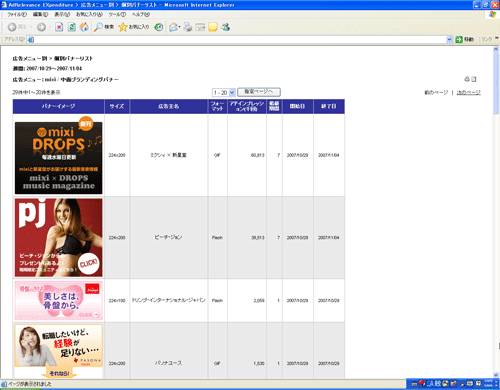Stop page loading with red X icon
The image size is (500, 390).
coord(59,27)
